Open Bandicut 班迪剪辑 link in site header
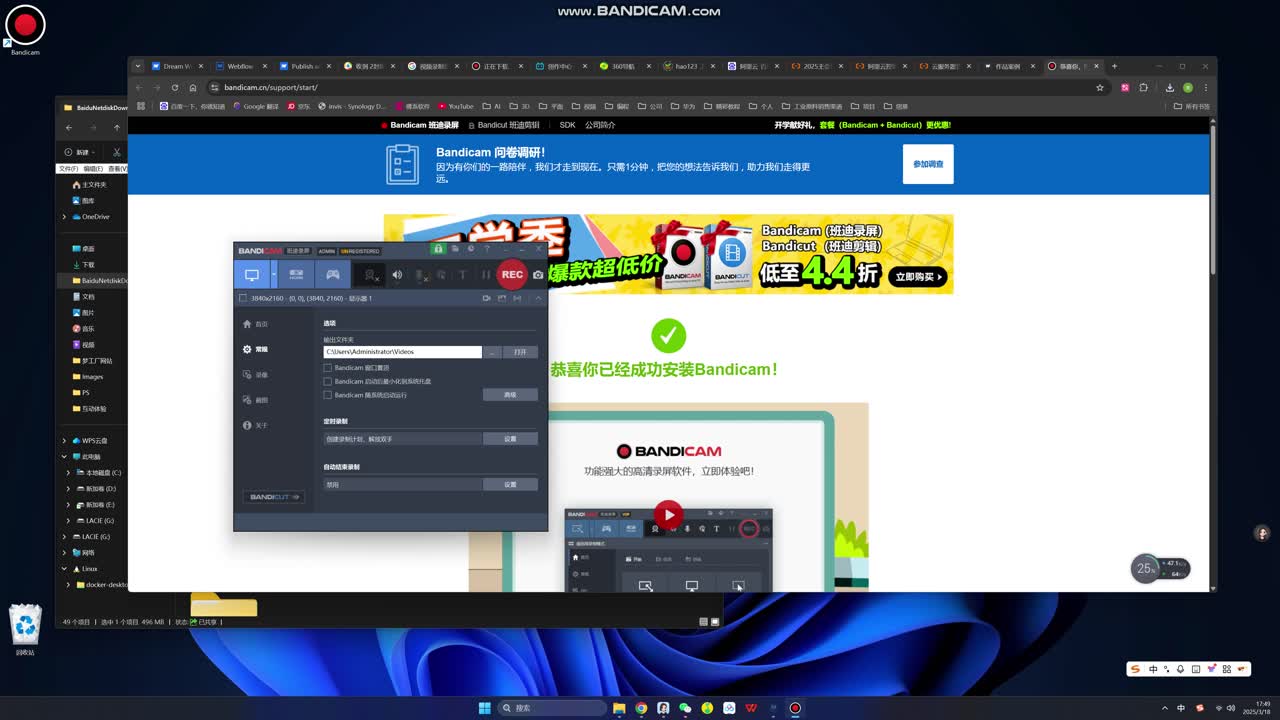This screenshot has height=720, width=1280. point(504,125)
